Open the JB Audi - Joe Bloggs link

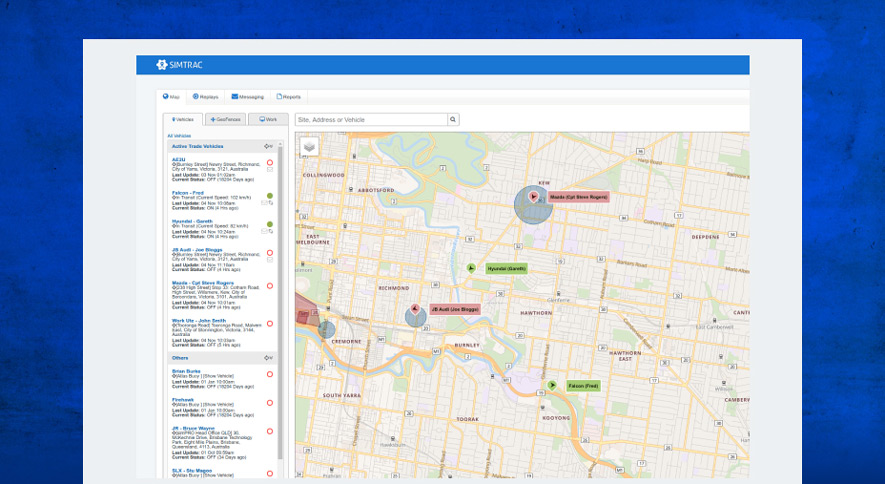click(x=197, y=249)
